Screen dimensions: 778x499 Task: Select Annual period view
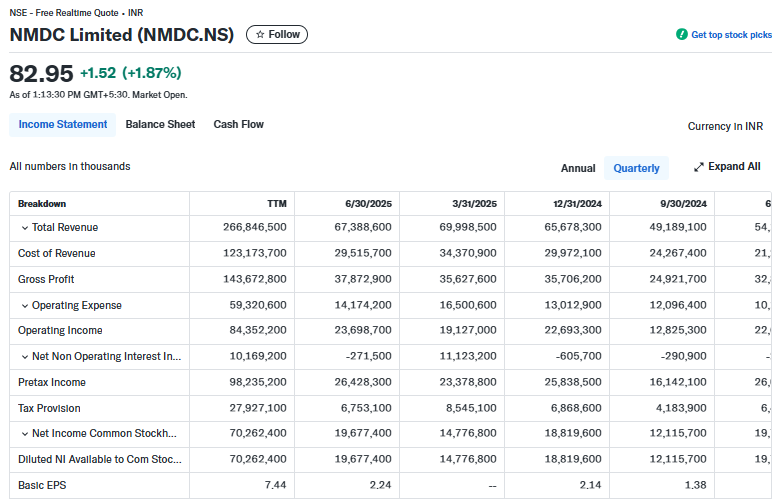pos(578,168)
